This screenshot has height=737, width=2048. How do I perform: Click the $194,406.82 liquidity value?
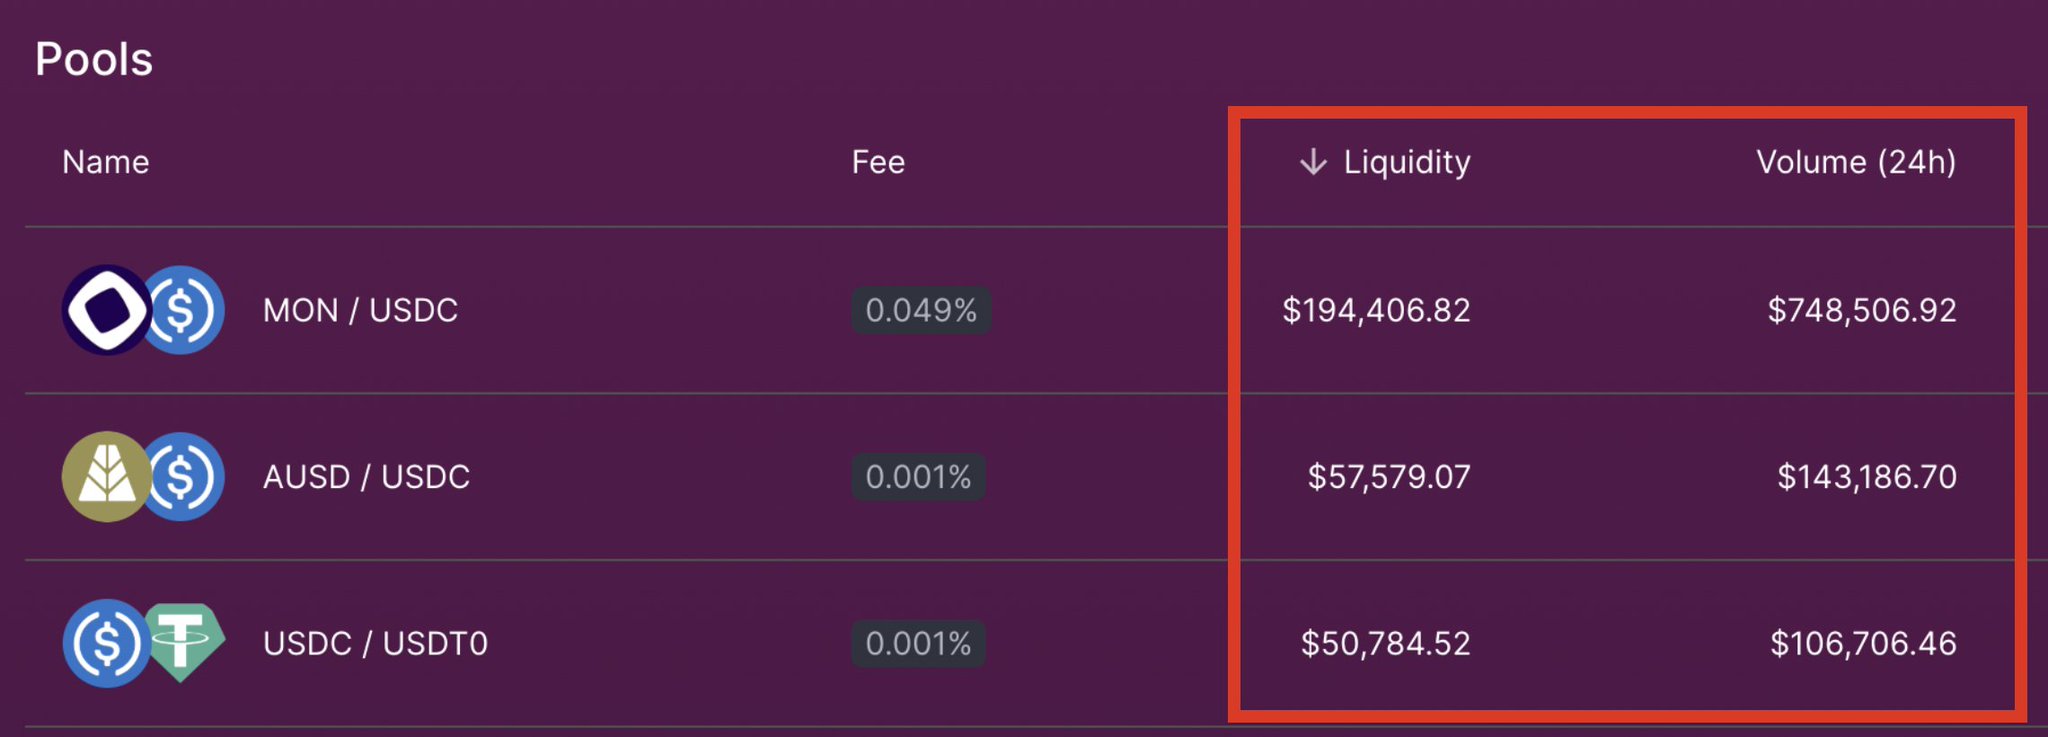(x=1376, y=310)
